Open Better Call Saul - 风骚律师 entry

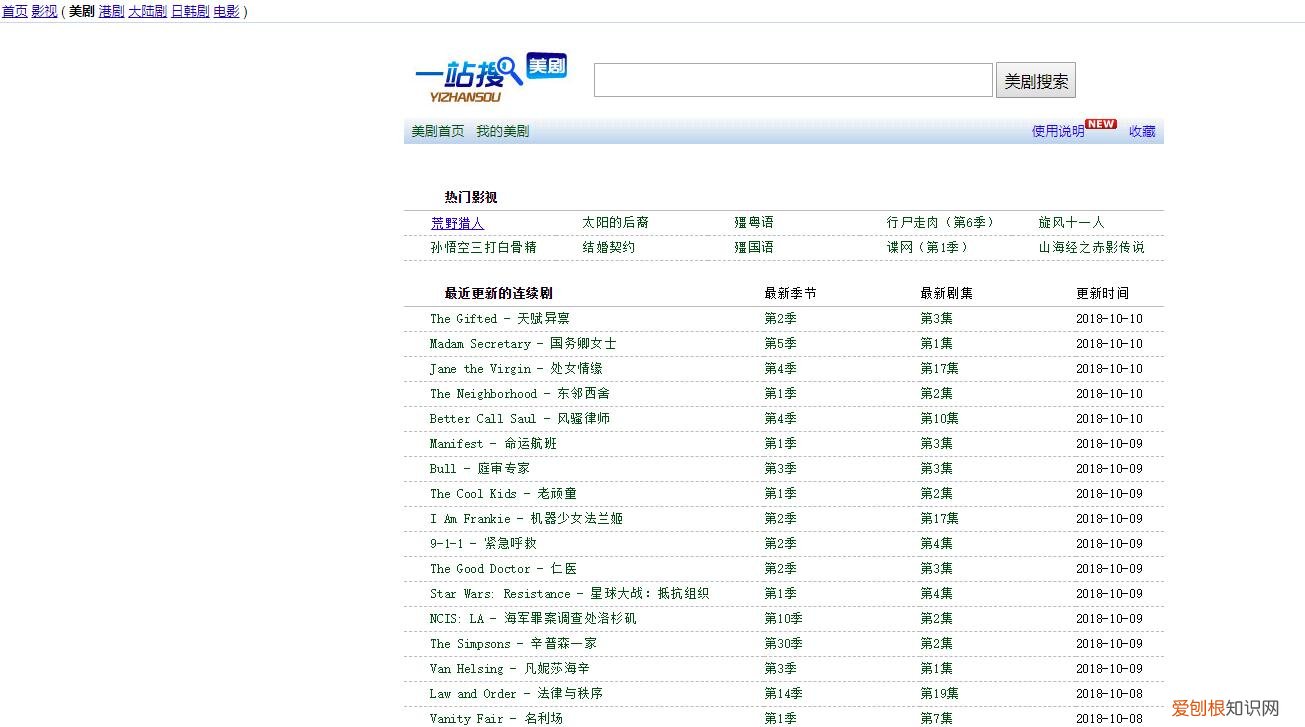pyautogui.click(x=521, y=418)
